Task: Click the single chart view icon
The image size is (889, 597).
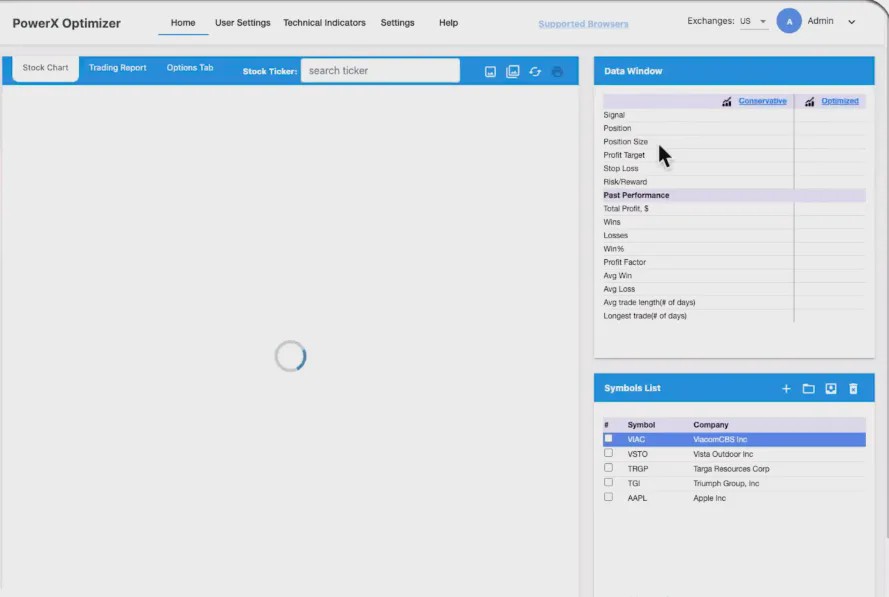Action: tap(490, 71)
